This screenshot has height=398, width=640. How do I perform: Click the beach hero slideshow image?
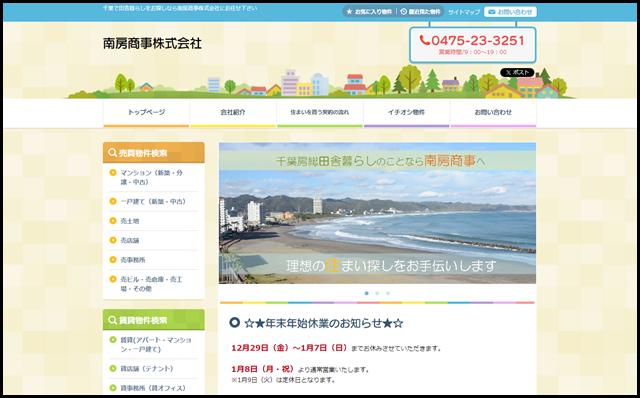(x=377, y=213)
